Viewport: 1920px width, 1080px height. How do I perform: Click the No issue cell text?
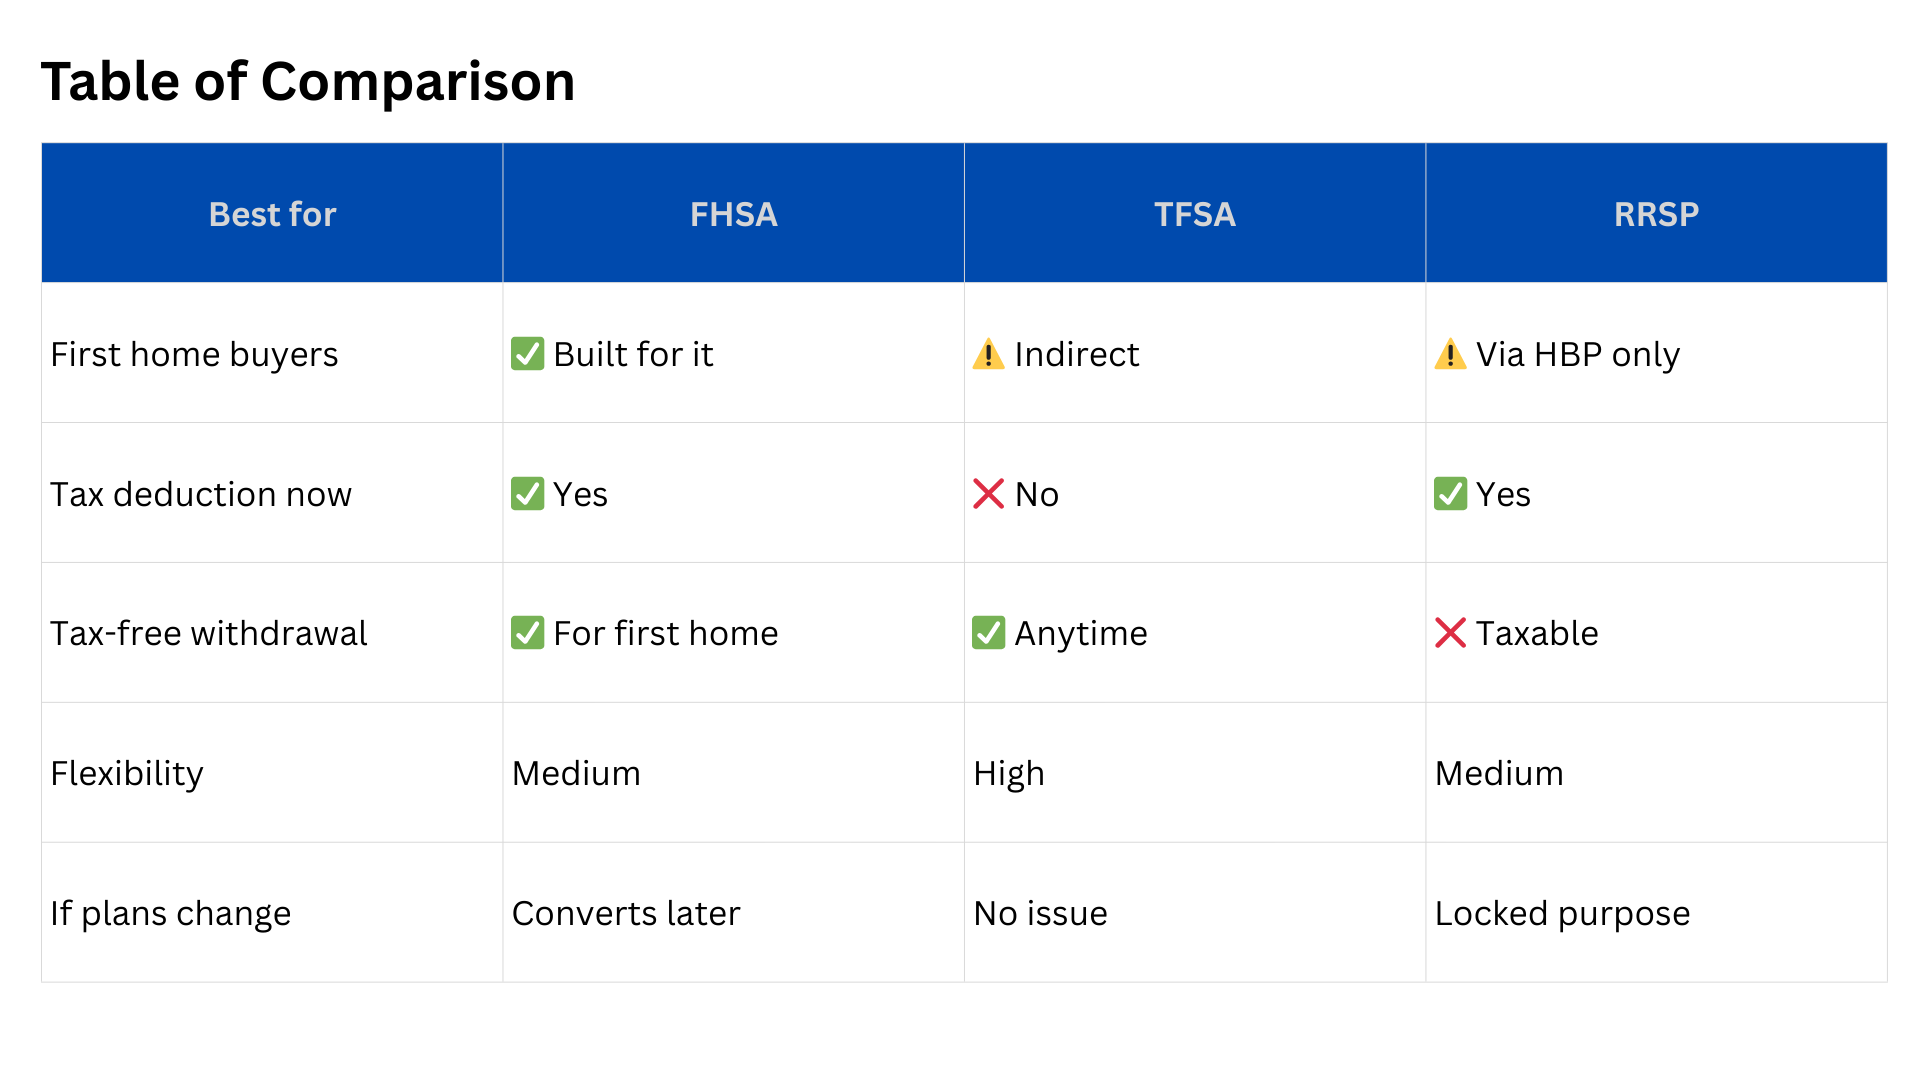point(1040,913)
